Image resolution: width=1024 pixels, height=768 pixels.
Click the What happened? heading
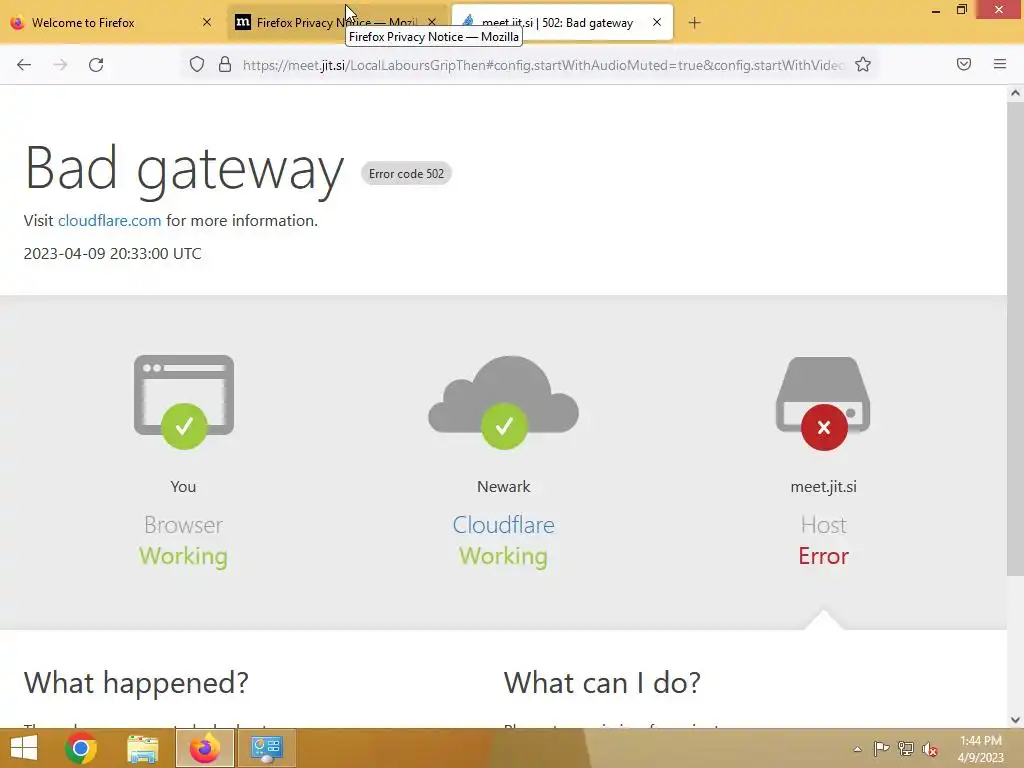click(x=136, y=683)
